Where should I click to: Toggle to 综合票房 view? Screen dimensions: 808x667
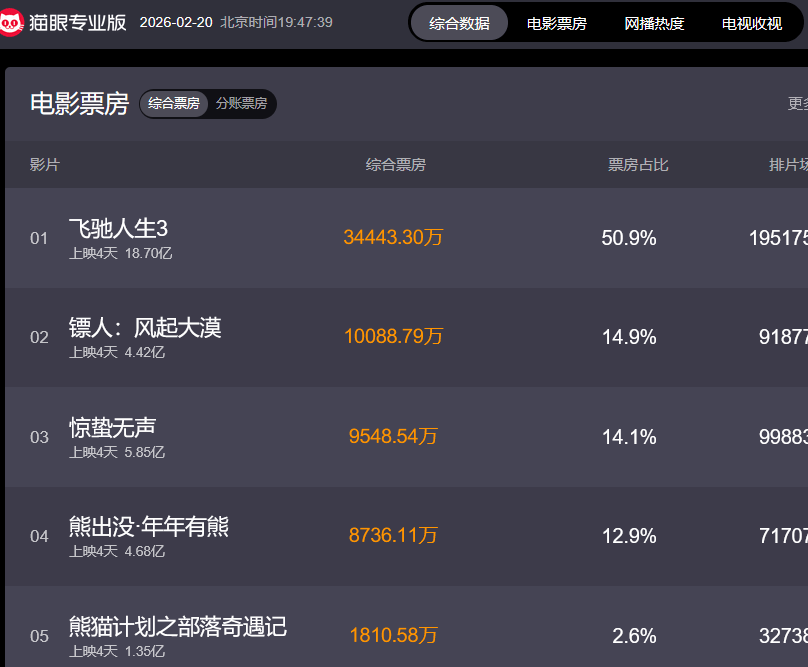tap(174, 103)
